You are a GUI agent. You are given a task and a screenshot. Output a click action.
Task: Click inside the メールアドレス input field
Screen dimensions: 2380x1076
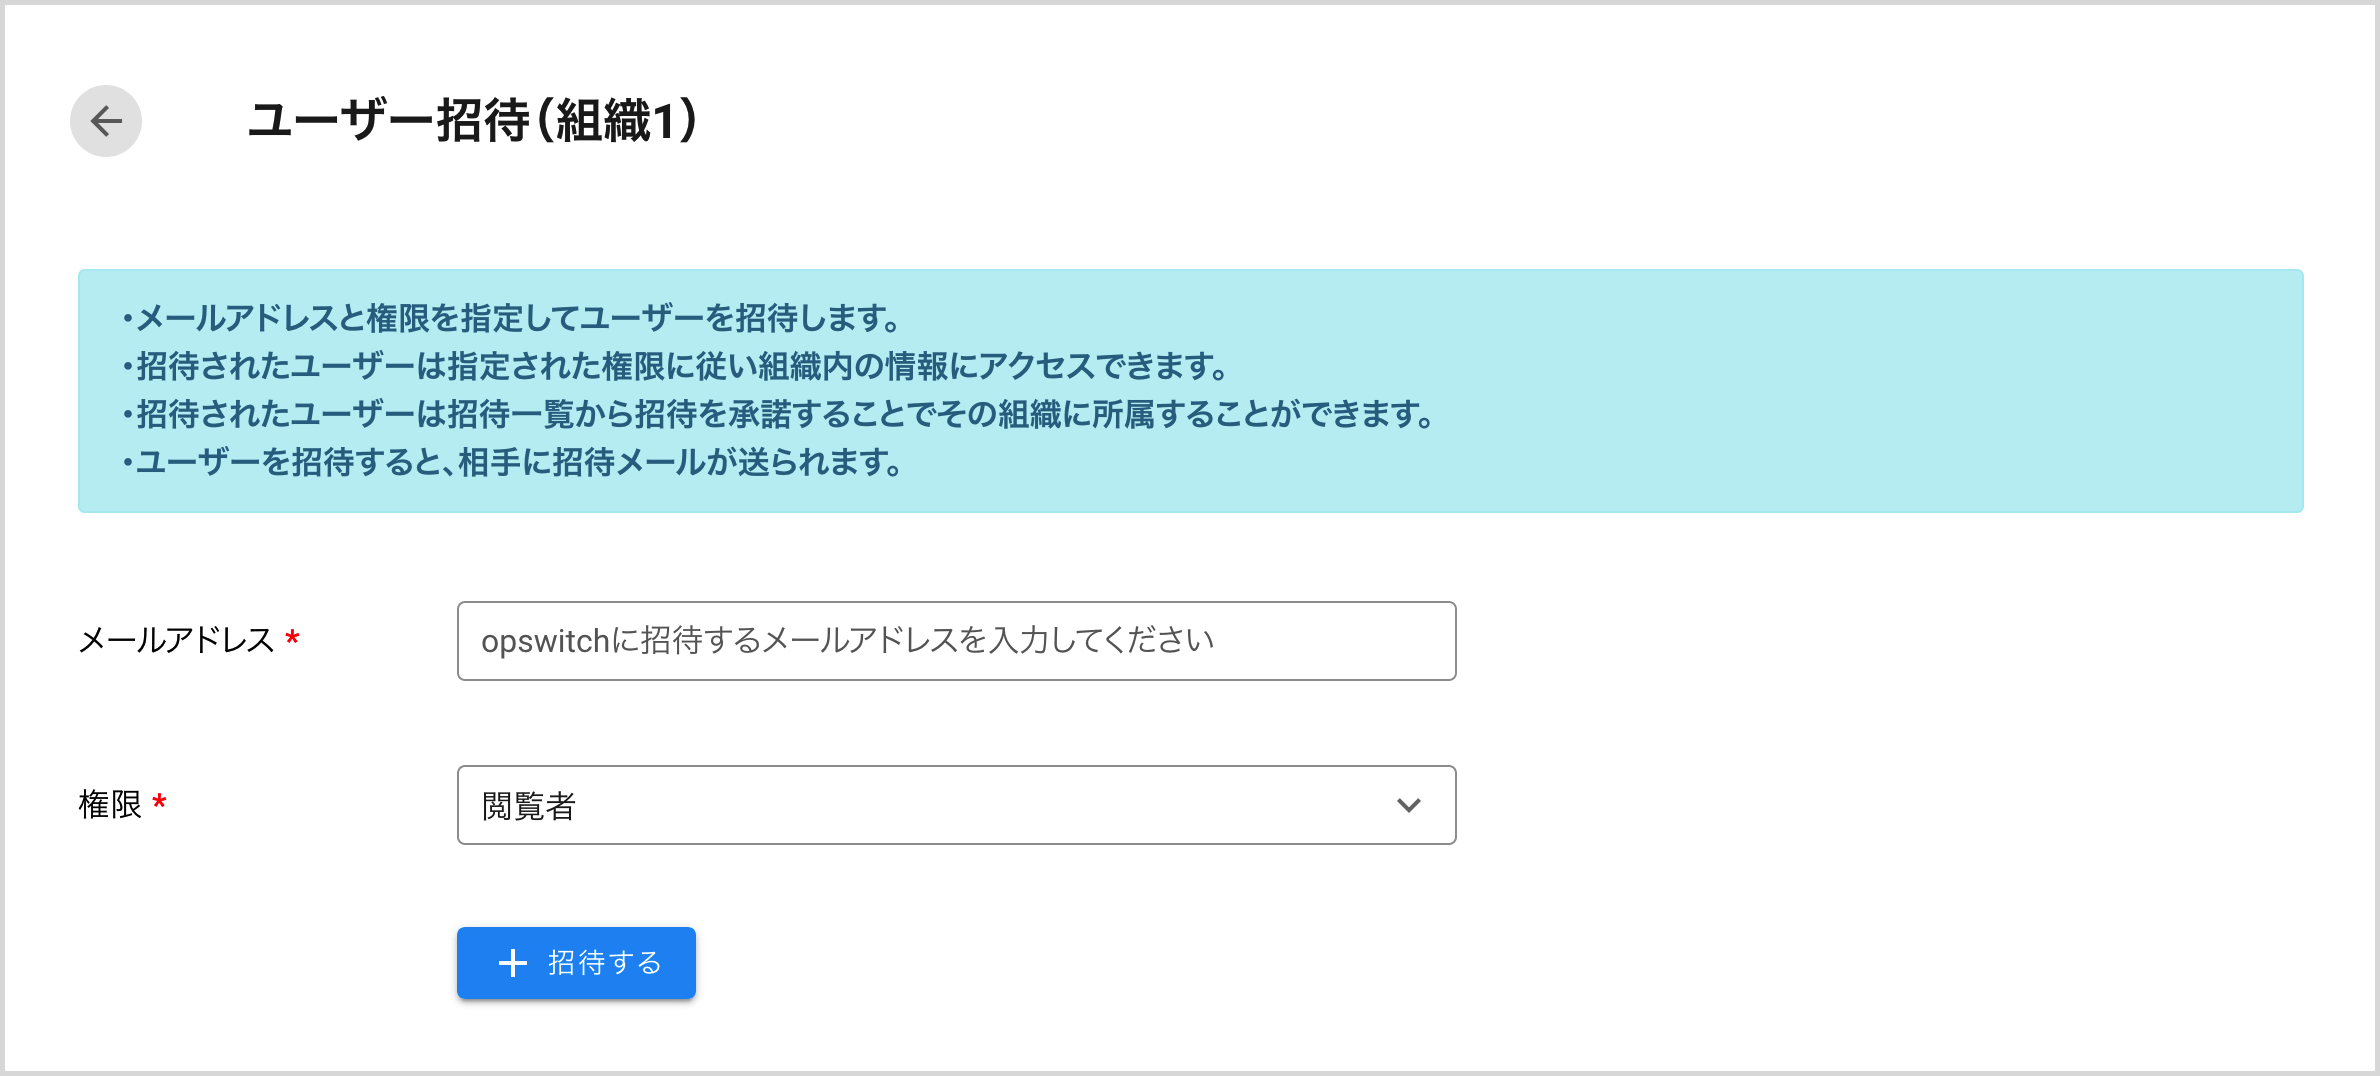click(x=955, y=641)
